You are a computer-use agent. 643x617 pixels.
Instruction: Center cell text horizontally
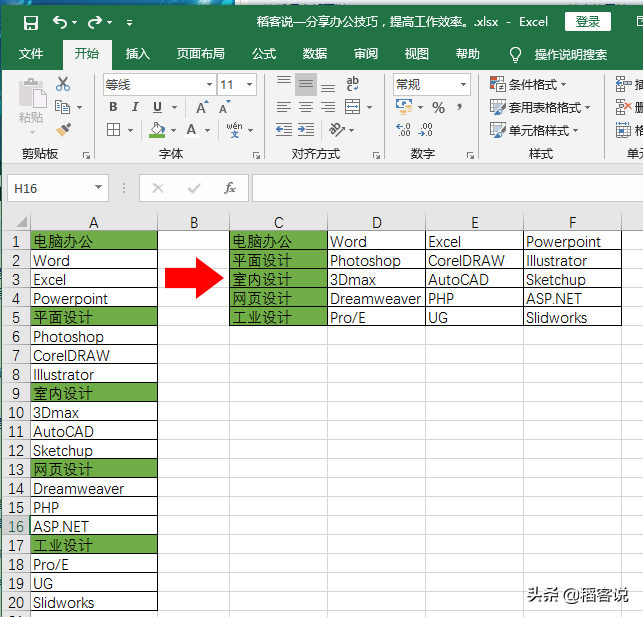click(306, 107)
